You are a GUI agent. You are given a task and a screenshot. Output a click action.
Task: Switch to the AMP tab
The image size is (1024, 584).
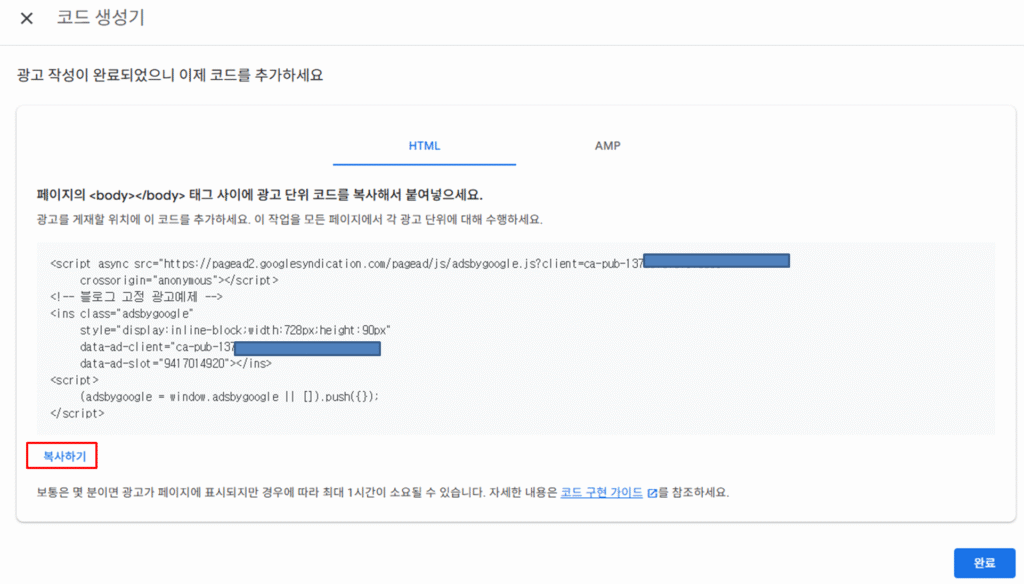(x=607, y=146)
